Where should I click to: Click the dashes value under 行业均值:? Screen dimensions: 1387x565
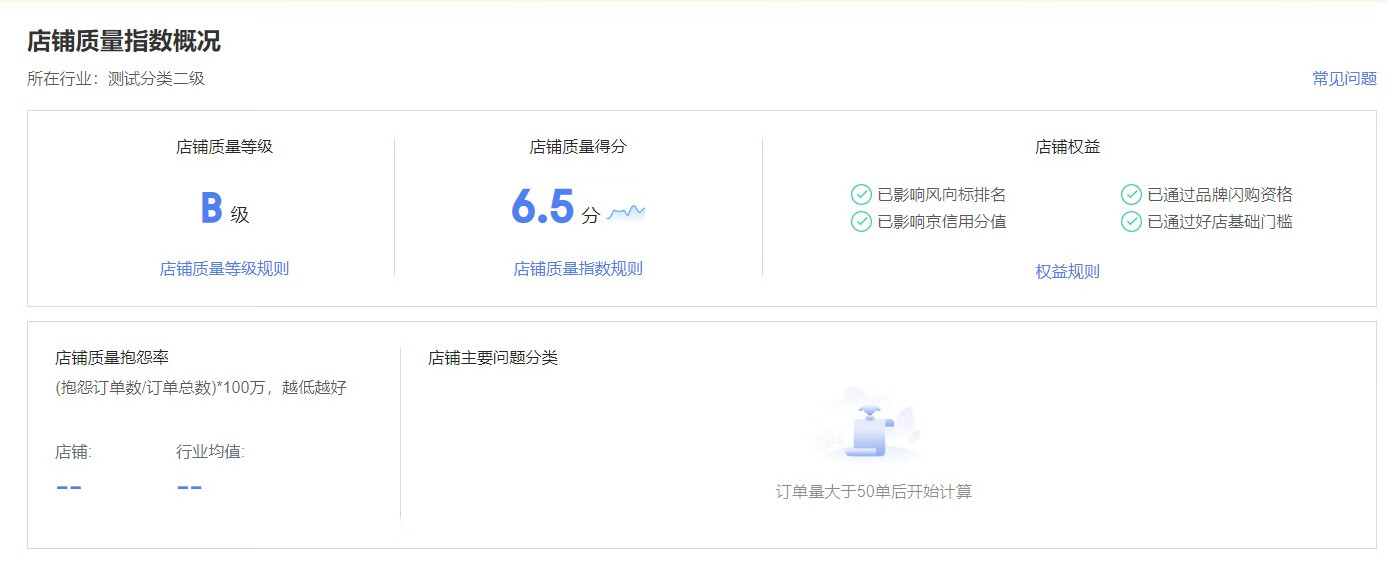click(x=189, y=488)
